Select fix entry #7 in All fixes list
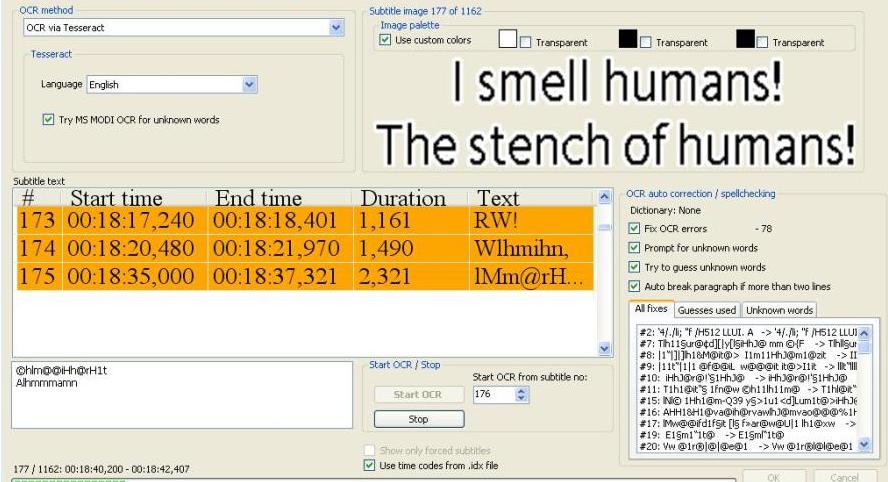The image size is (888, 482). point(748,344)
